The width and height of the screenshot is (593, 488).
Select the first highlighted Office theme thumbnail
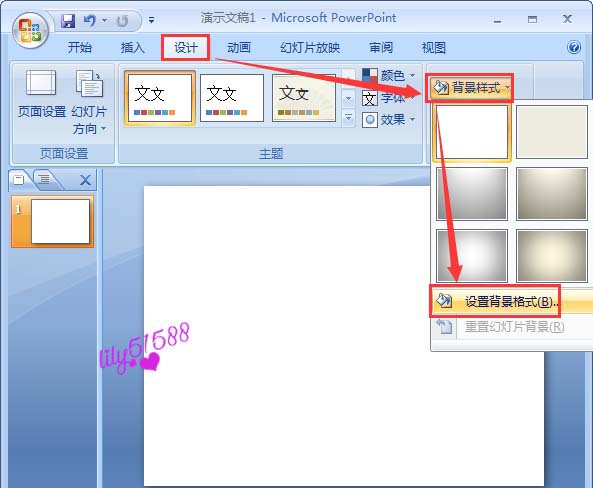(x=160, y=98)
